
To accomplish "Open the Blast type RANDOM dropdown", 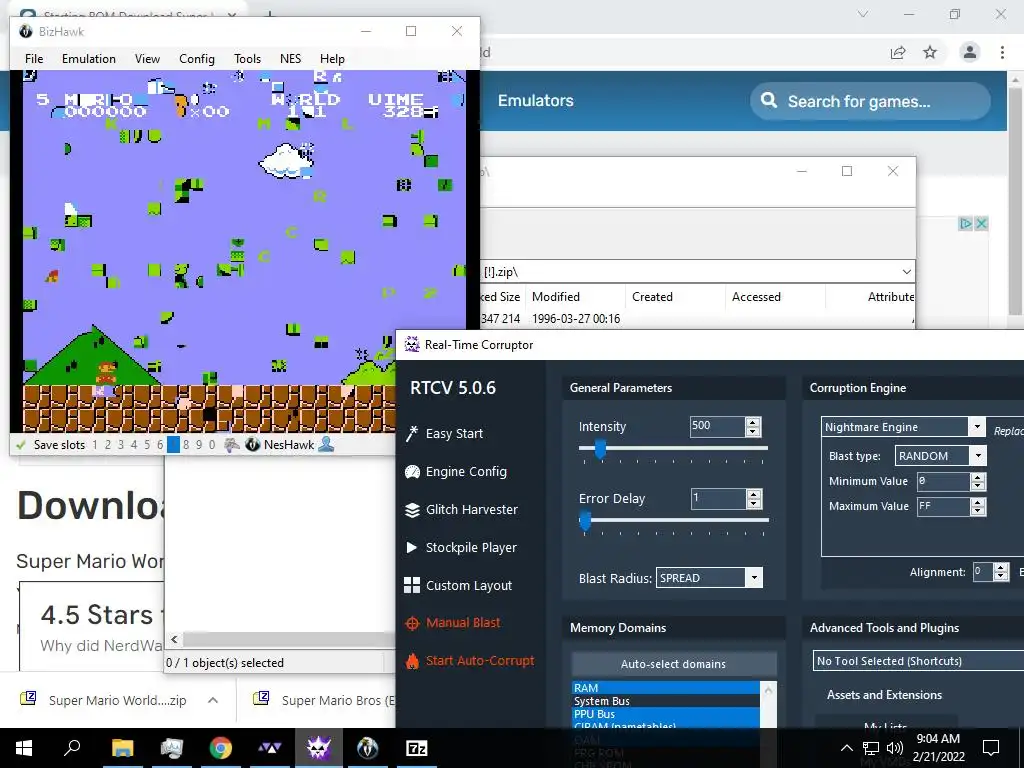I will [978, 456].
